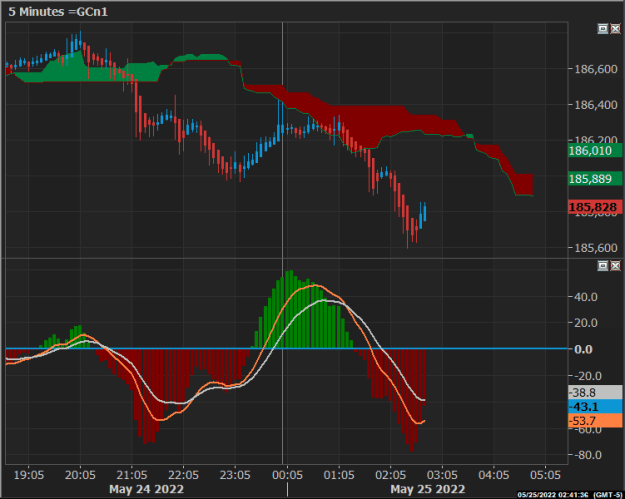
Task: Click the 20:05 time axis label
Action: tap(80, 475)
